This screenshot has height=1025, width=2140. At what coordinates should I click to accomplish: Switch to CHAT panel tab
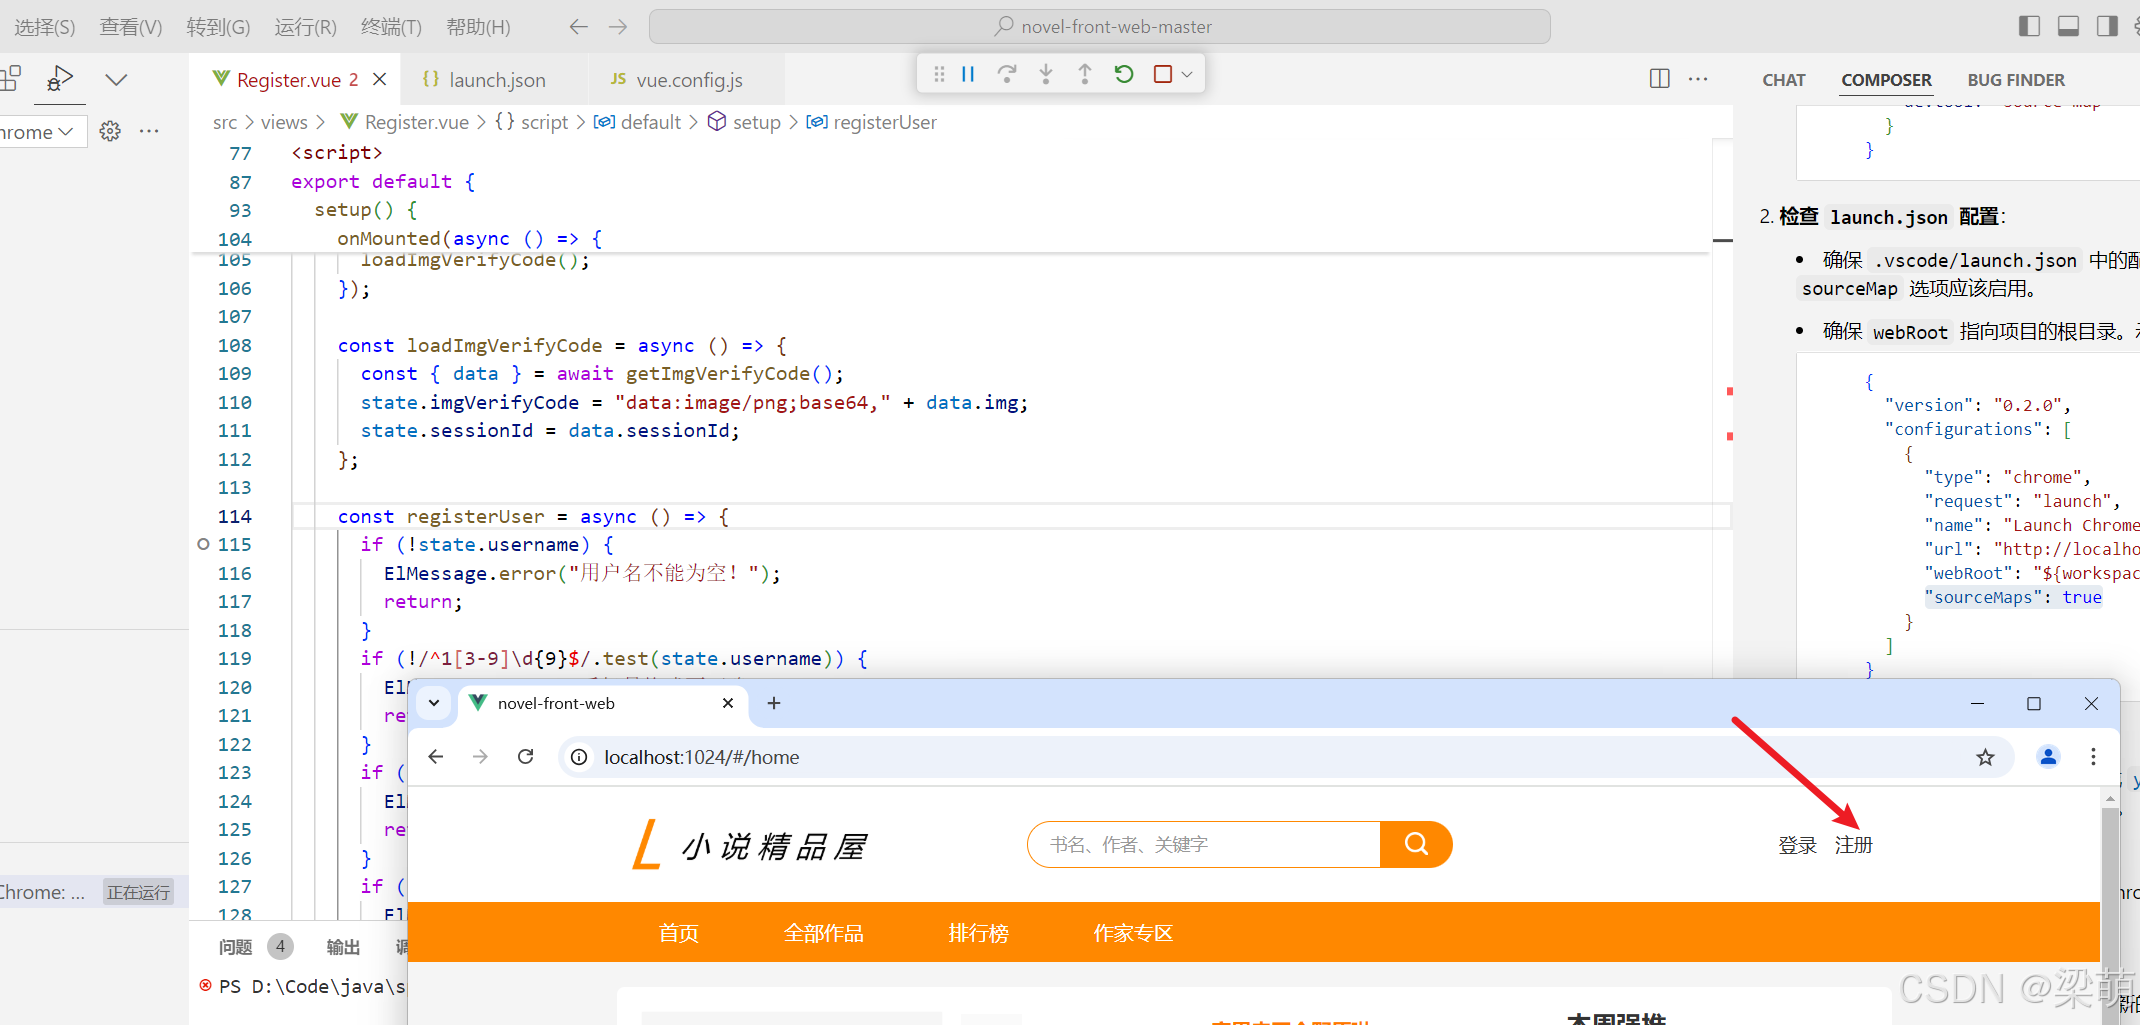tap(1784, 80)
